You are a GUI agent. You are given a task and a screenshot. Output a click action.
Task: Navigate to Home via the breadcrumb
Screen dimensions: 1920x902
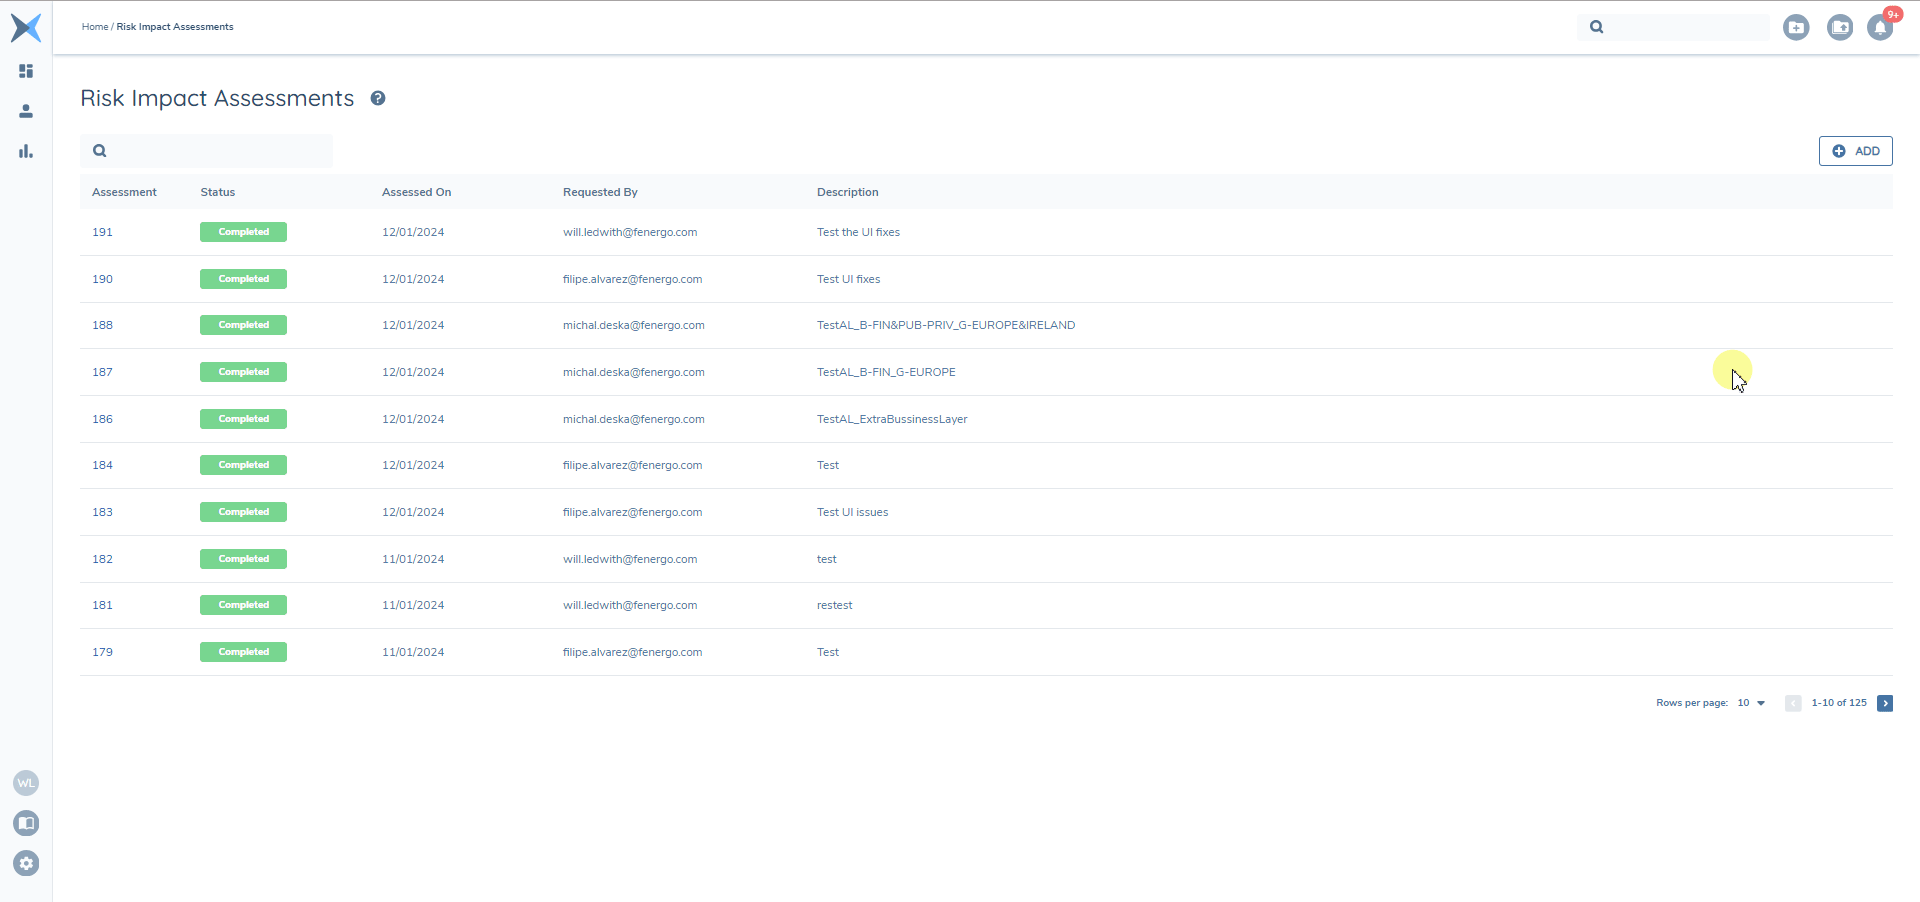(95, 26)
